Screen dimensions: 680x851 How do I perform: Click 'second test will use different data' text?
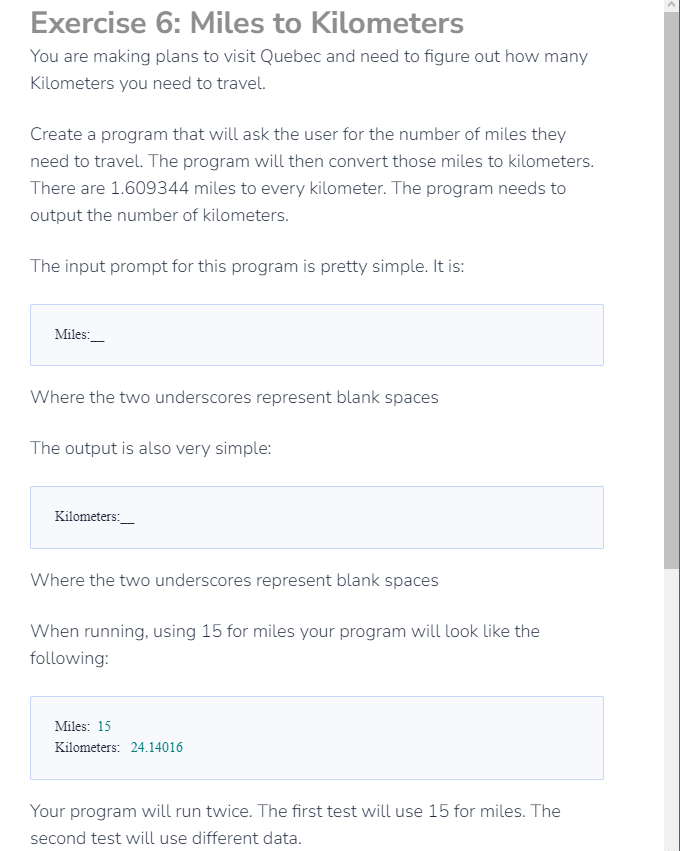165,838
